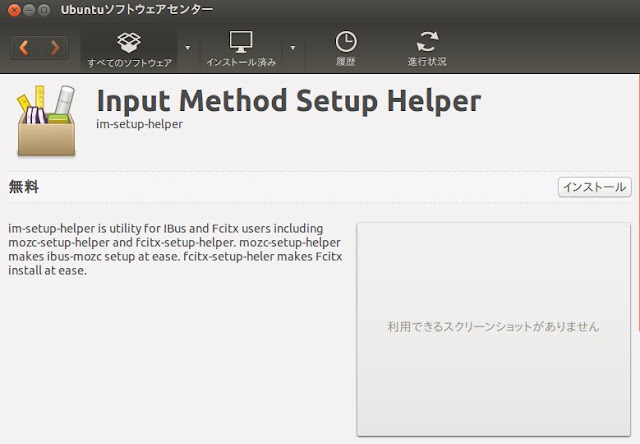The image size is (640, 444).
Task: Close the Ubuntu Software Center window
Action: [14, 10]
